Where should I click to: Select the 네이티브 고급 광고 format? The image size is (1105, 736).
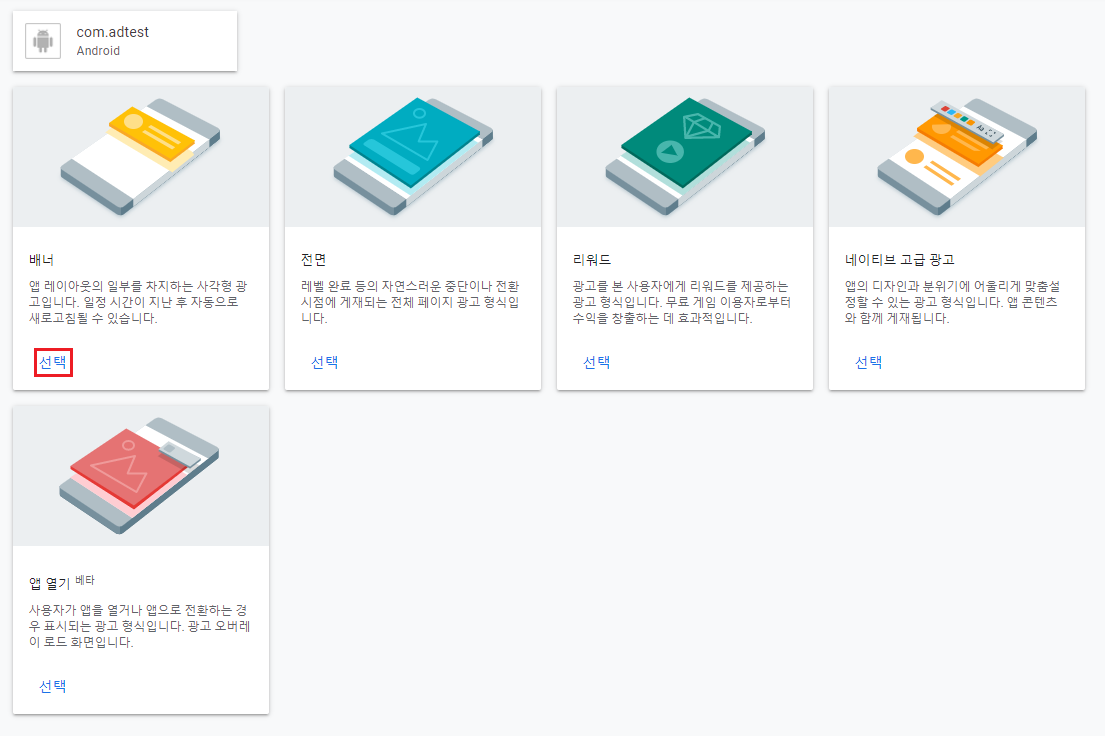(868, 362)
